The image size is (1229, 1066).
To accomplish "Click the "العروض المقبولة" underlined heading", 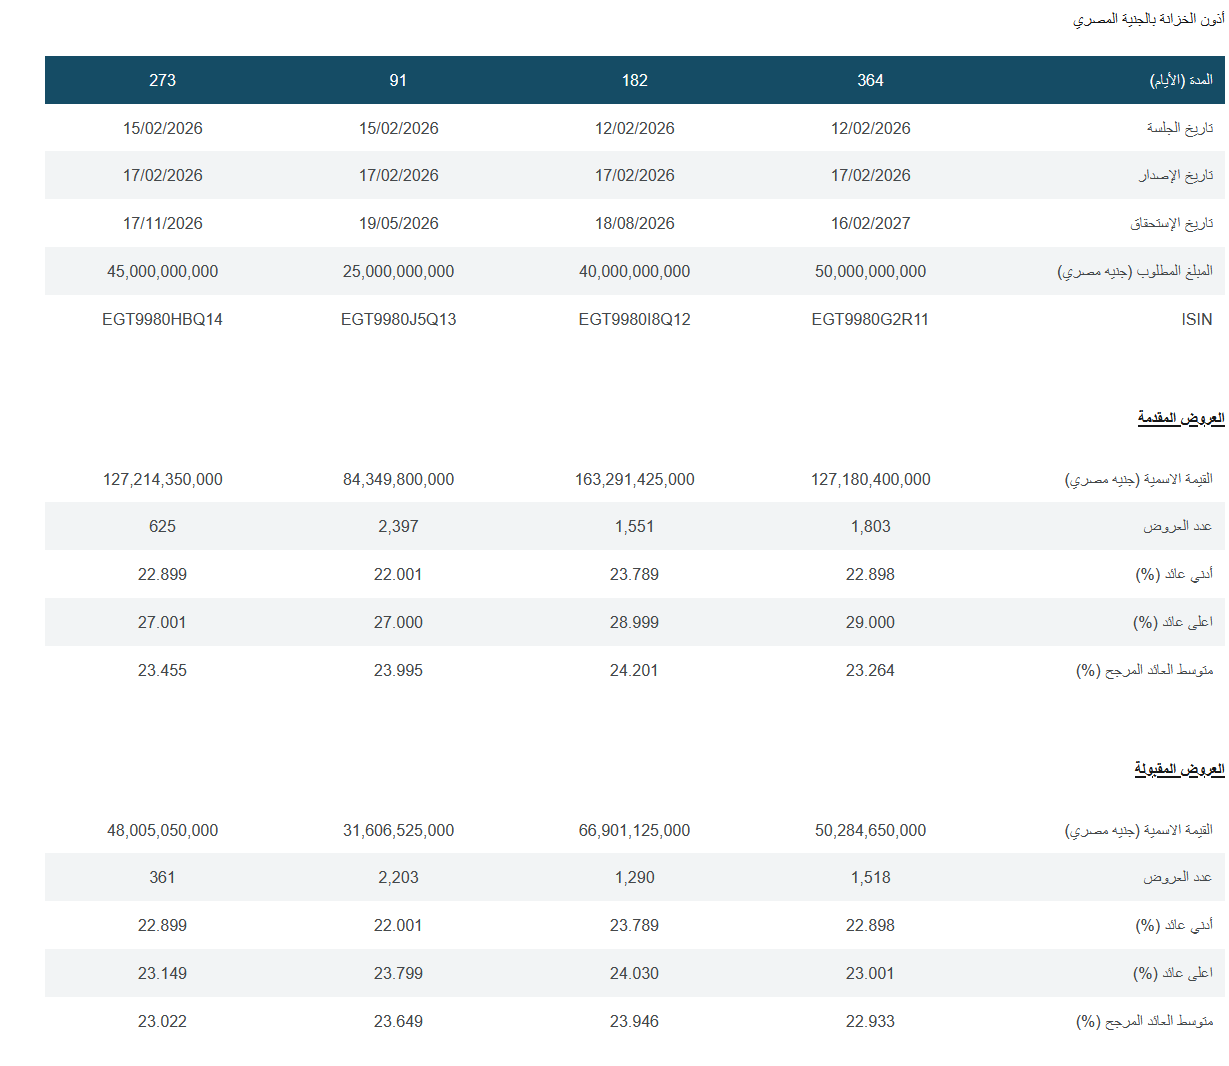I will (1179, 769).
